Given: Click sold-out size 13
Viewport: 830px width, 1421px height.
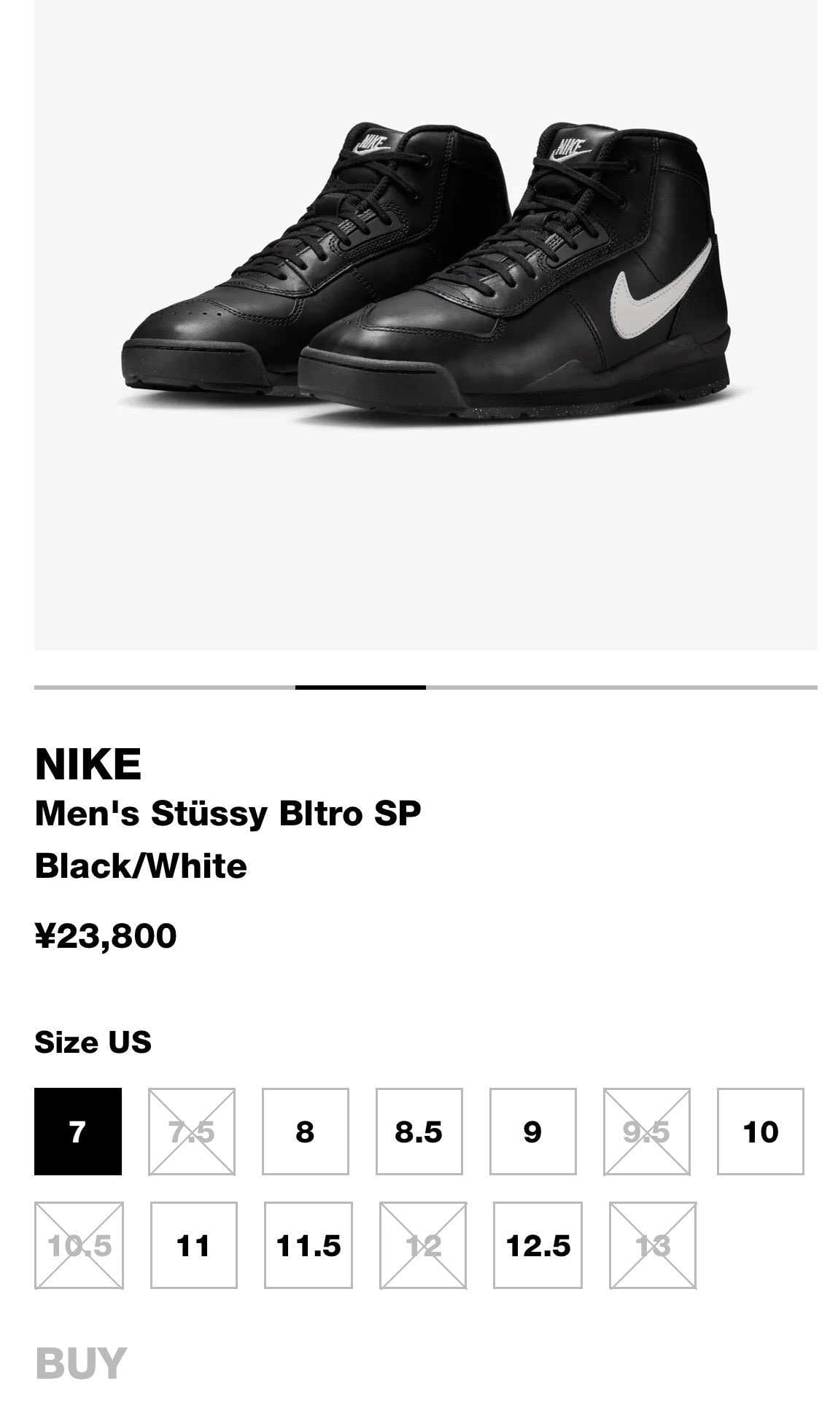Looking at the screenshot, I should pos(652,1245).
